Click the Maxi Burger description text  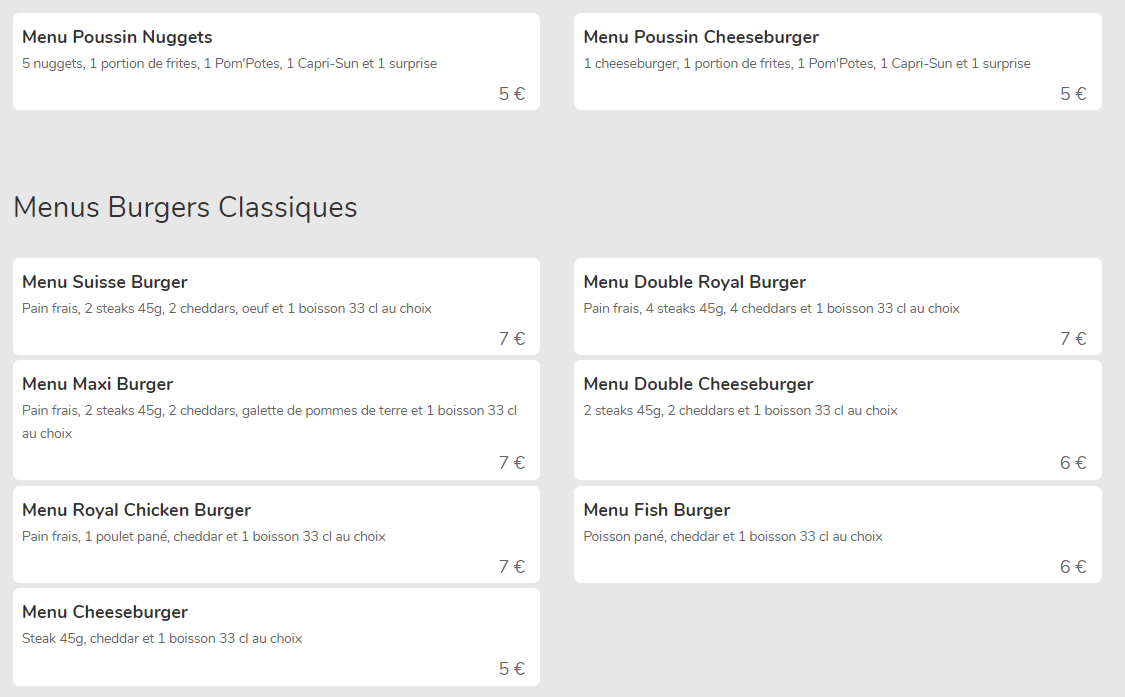coord(270,422)
